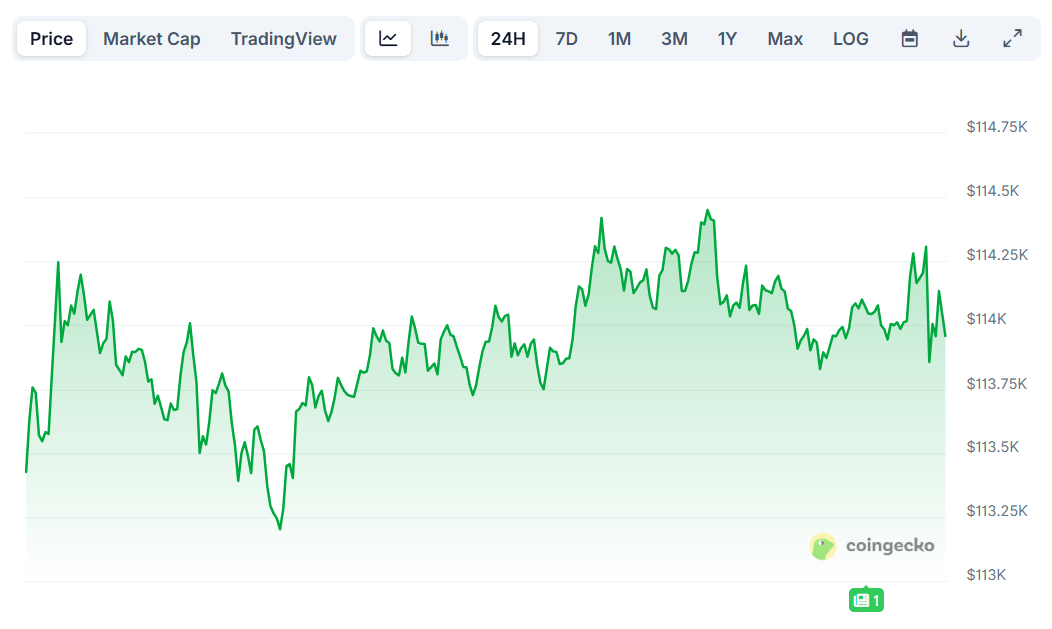Show the 1M chart range

coord(619,38)
